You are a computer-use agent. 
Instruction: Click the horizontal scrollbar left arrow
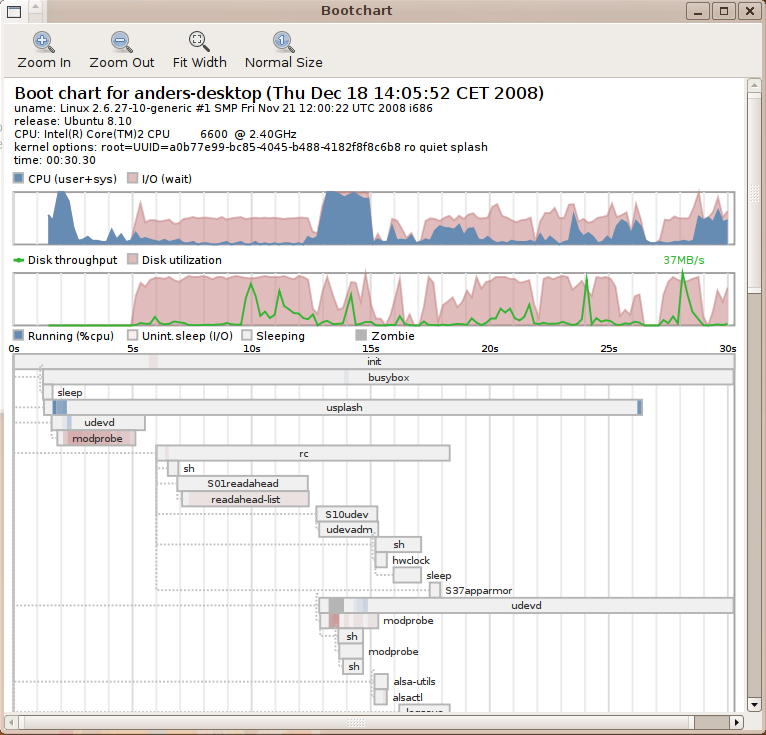[11, 722]
